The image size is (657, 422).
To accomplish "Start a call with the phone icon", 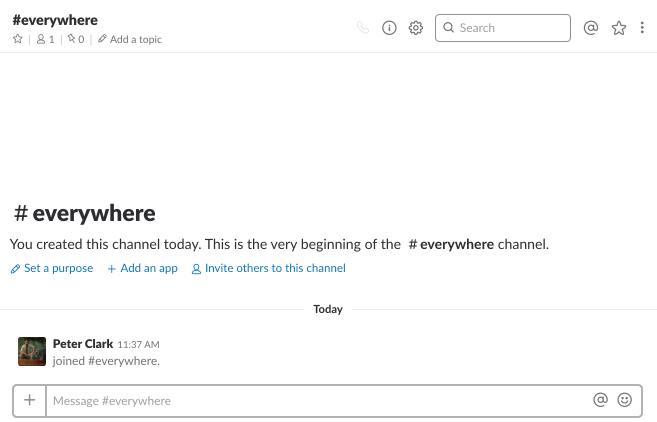I will [x=363, y=28].
